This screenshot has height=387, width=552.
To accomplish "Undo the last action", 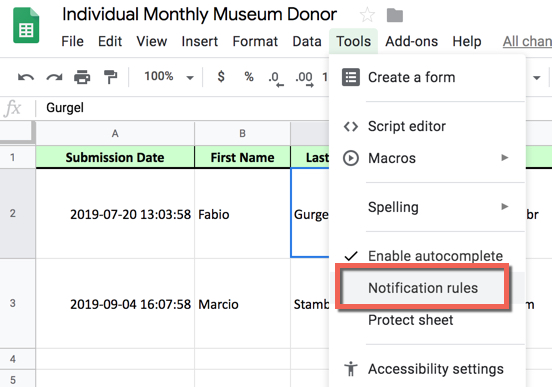I will pyautogui.click(x=26, y=77).
